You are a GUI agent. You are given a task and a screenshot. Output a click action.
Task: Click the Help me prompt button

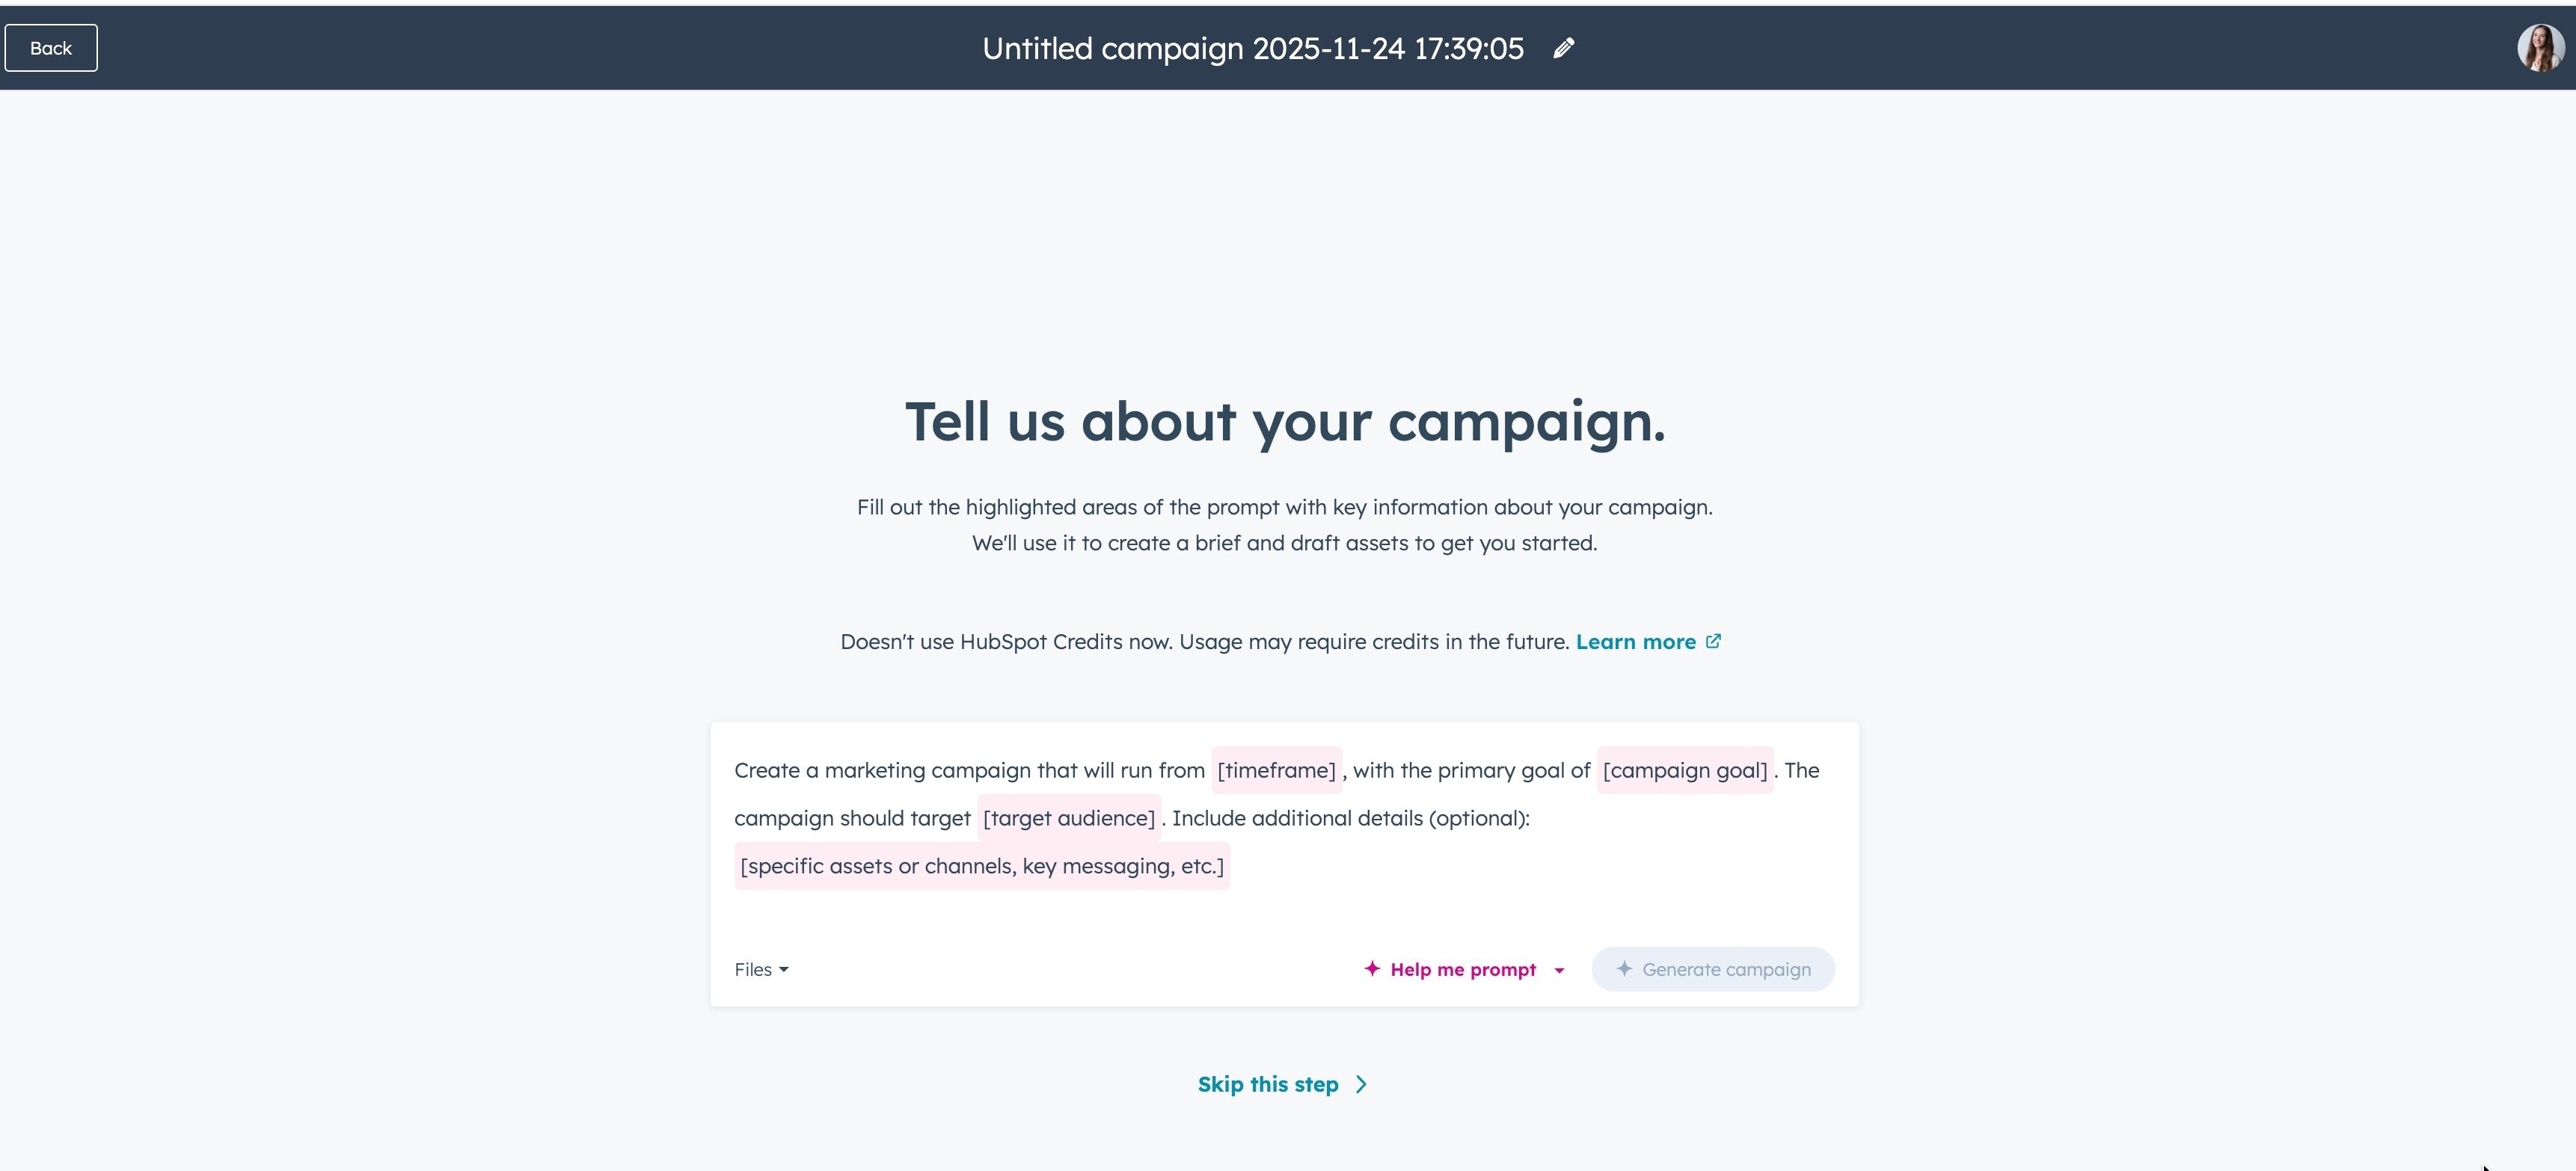[x=1462, y=969]
